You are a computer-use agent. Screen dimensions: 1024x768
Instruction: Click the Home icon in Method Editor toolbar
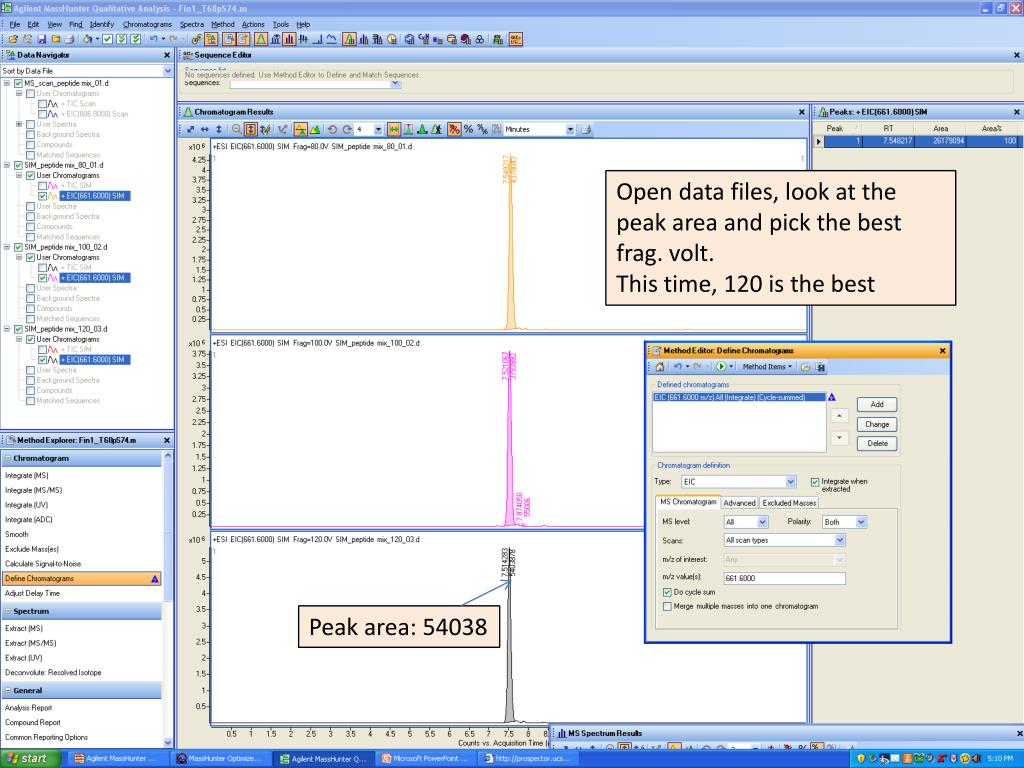(x=660, y=367)
